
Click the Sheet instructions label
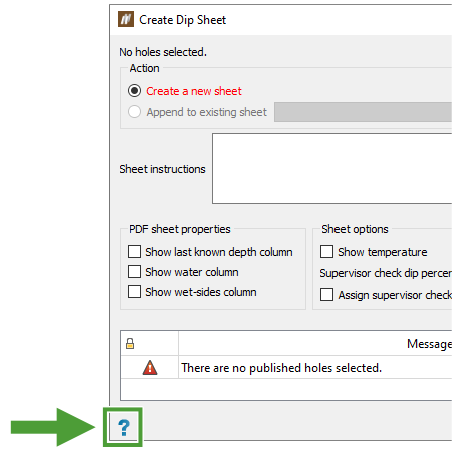[162, 169]
